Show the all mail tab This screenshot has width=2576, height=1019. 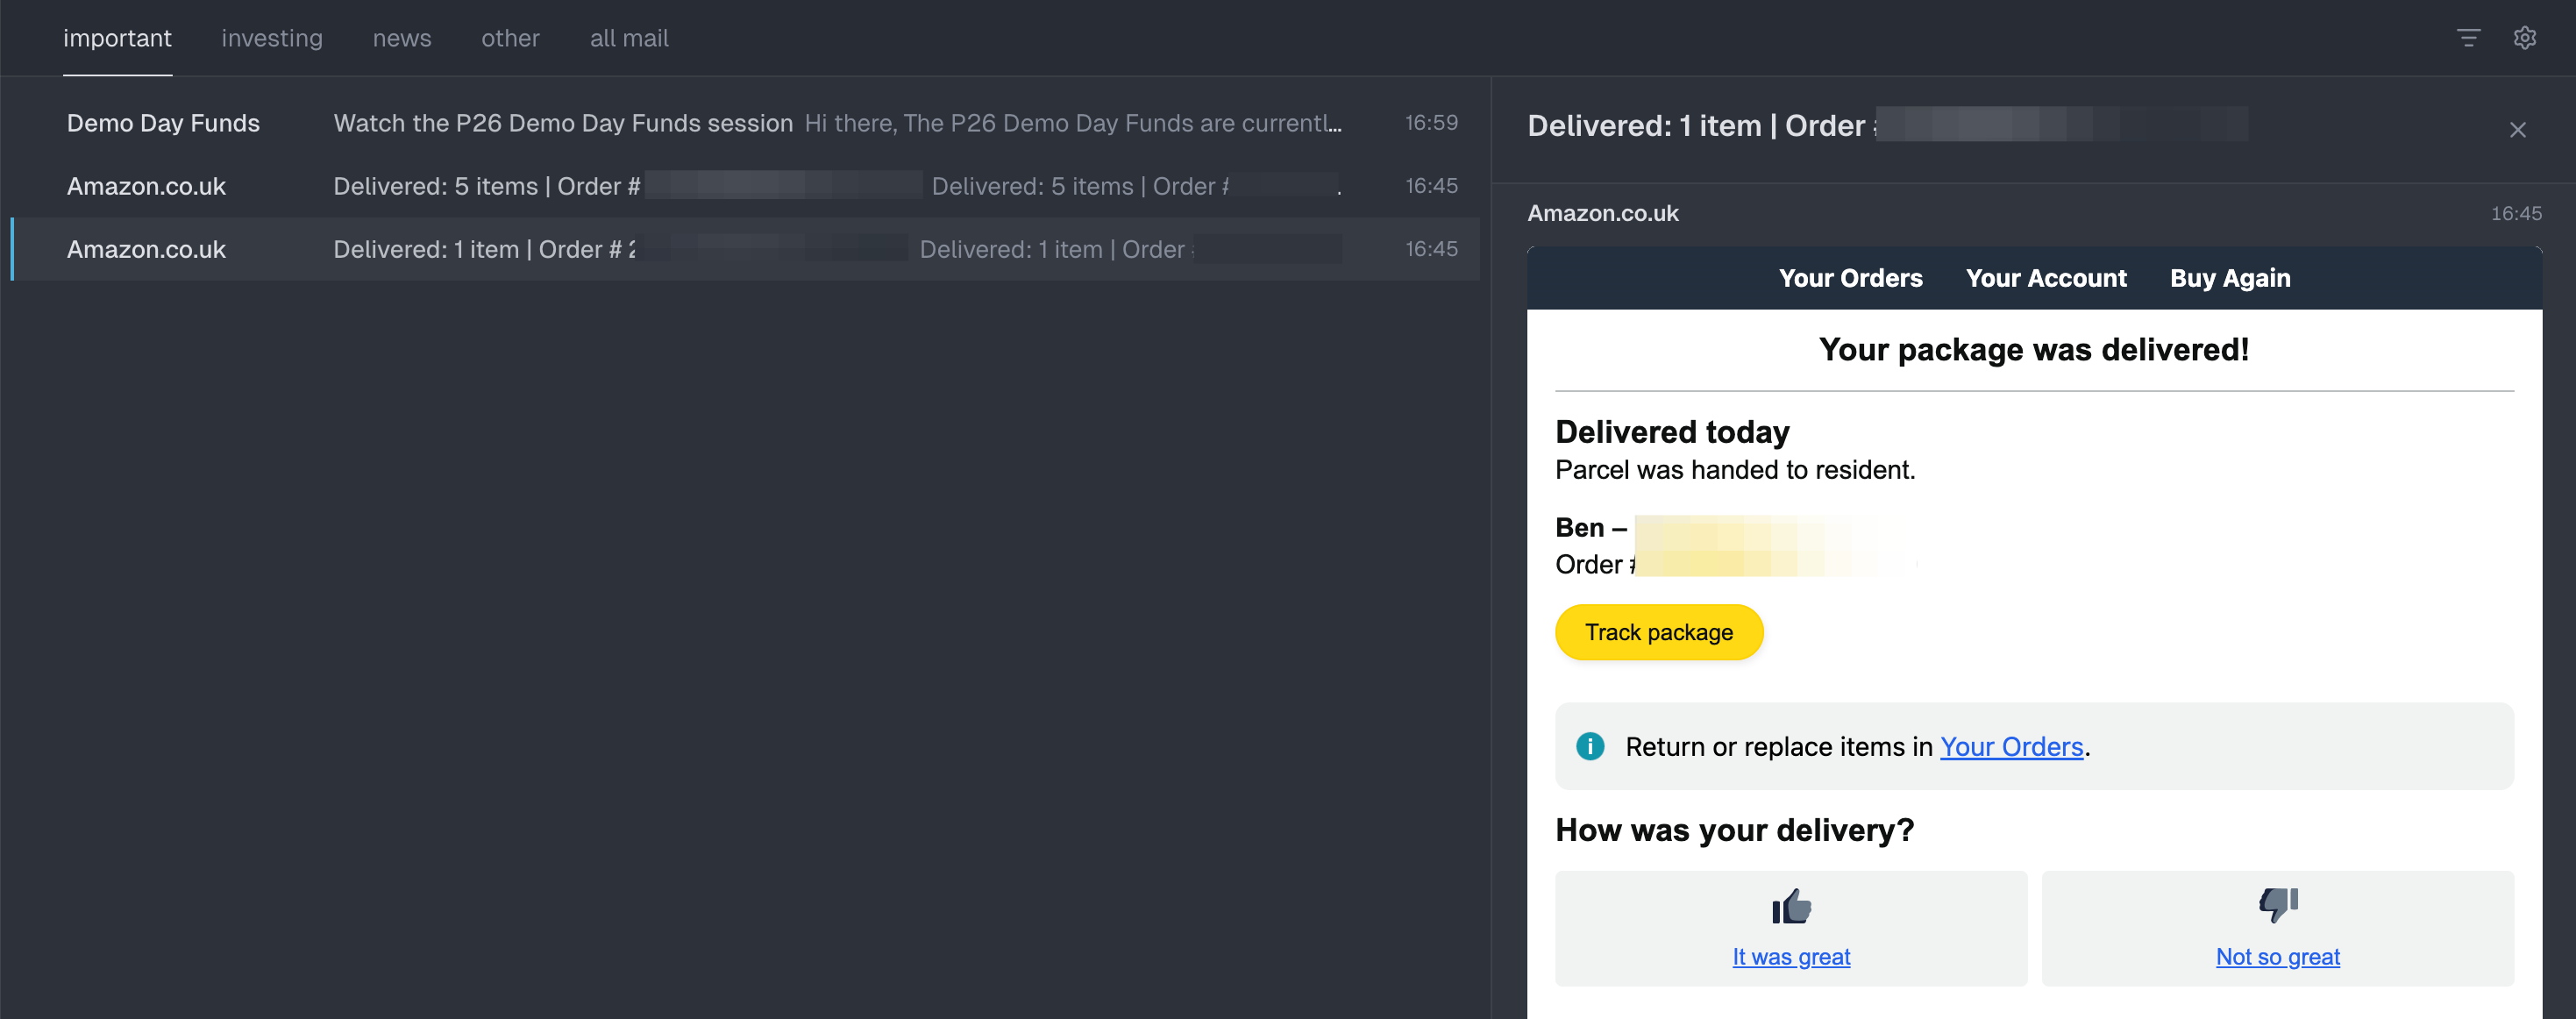[629, 38]
